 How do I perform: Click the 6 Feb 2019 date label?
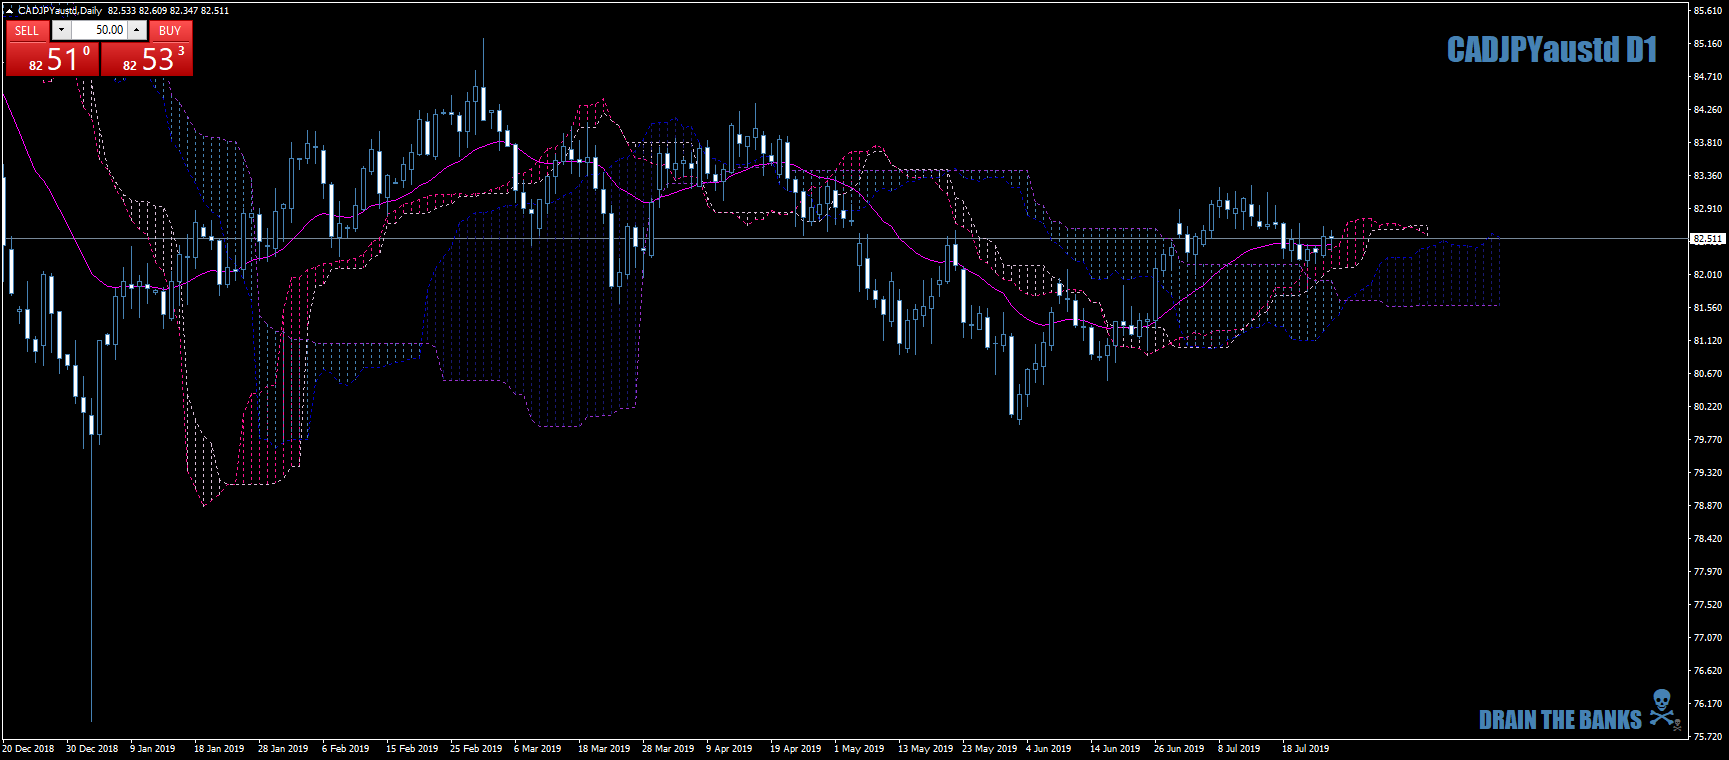click(346, 748)
